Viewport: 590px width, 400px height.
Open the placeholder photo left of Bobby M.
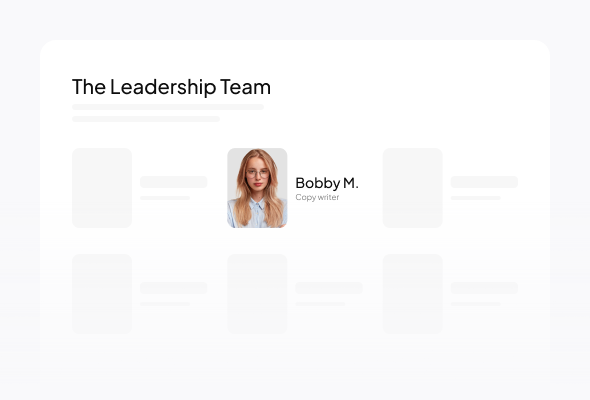click(x=102, y=188)
